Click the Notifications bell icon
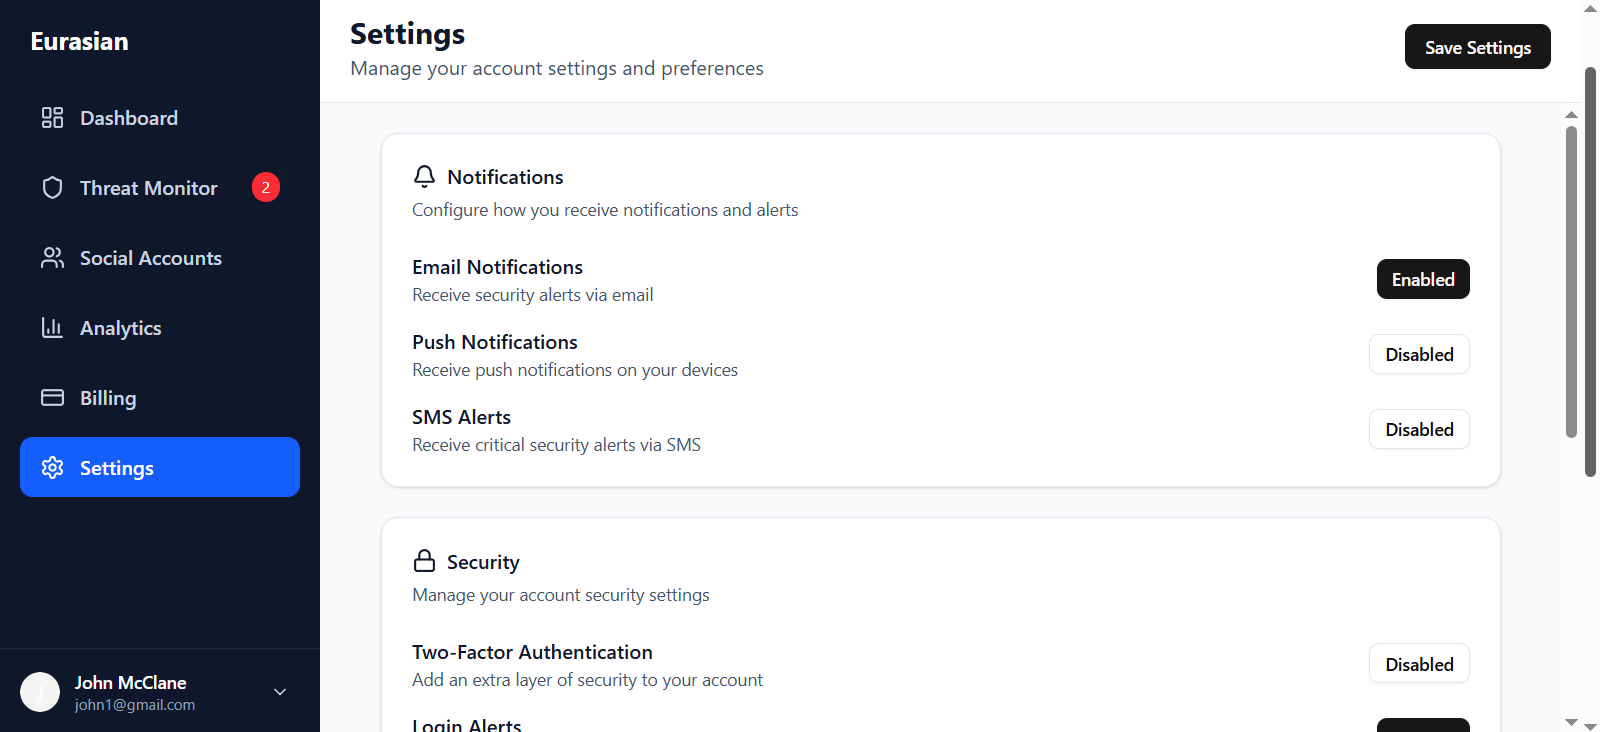1600x732 pixels. click(x=424, y=177)
